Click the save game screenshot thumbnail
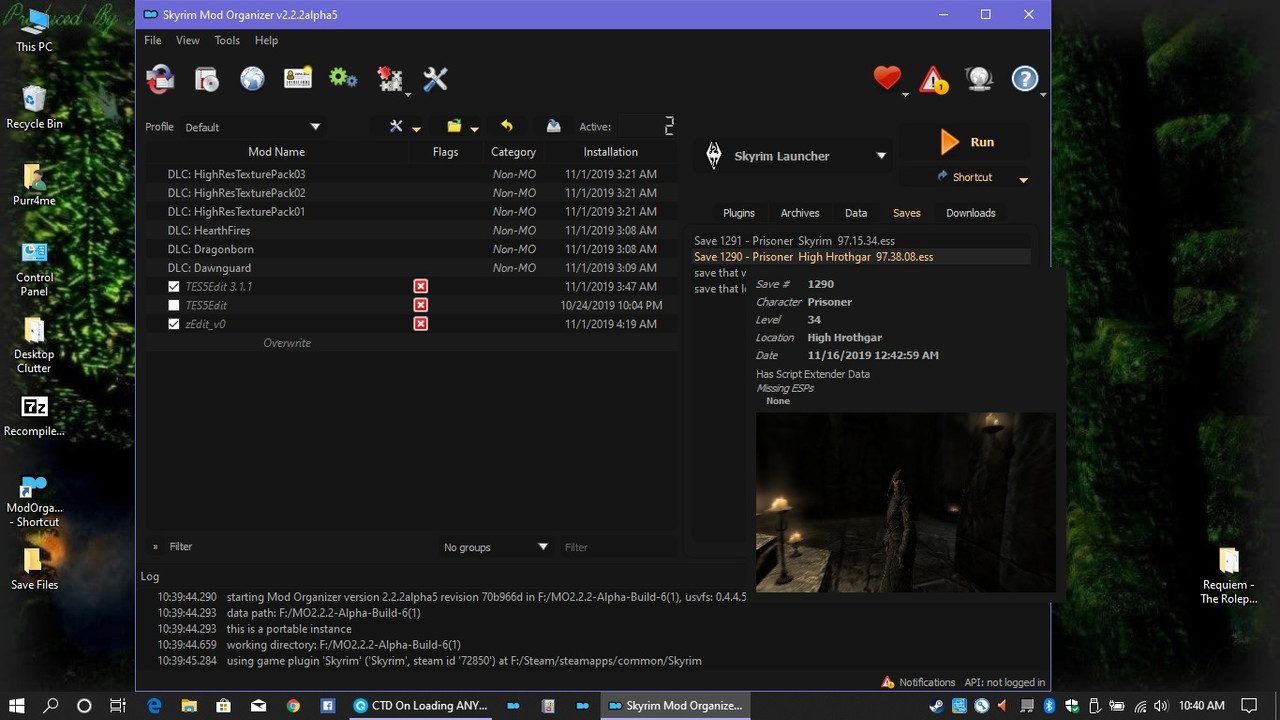 click(905, 502)
